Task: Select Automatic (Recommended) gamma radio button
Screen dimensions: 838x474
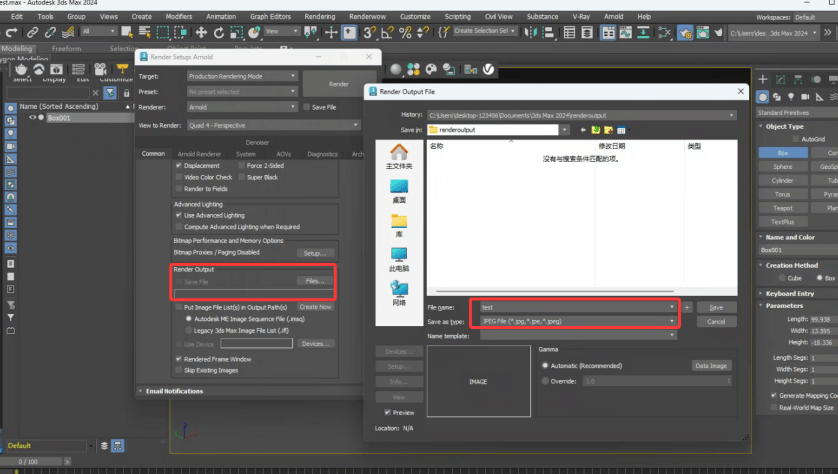Action: tap(545, 366)
